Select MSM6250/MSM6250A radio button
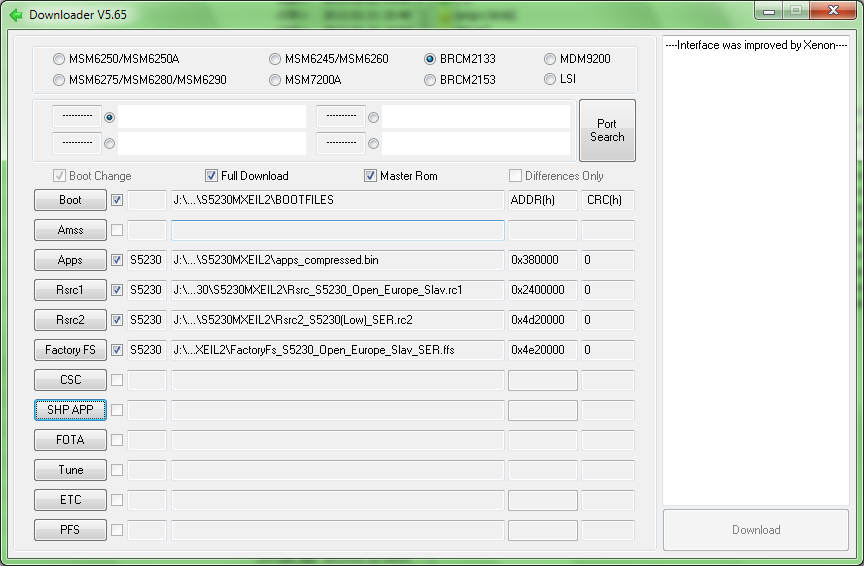The width and height of the screenshot is (864, 566). point(59,59)
